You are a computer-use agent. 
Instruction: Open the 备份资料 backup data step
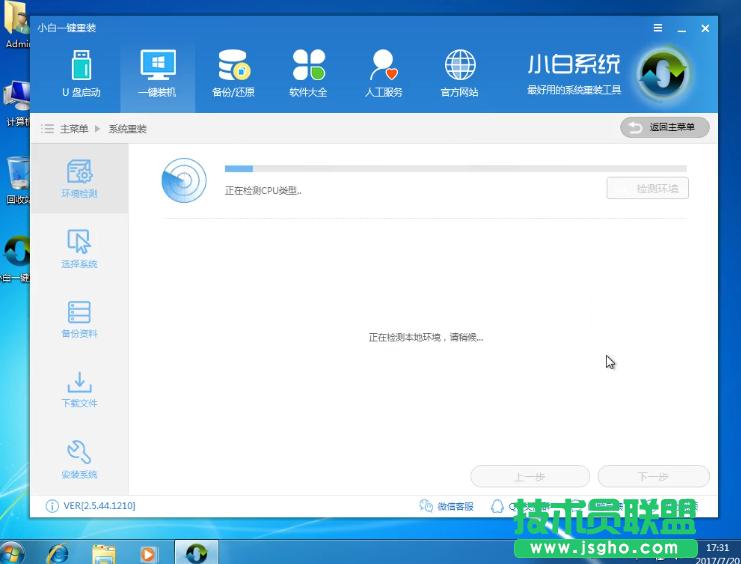[x=79, y=319]
